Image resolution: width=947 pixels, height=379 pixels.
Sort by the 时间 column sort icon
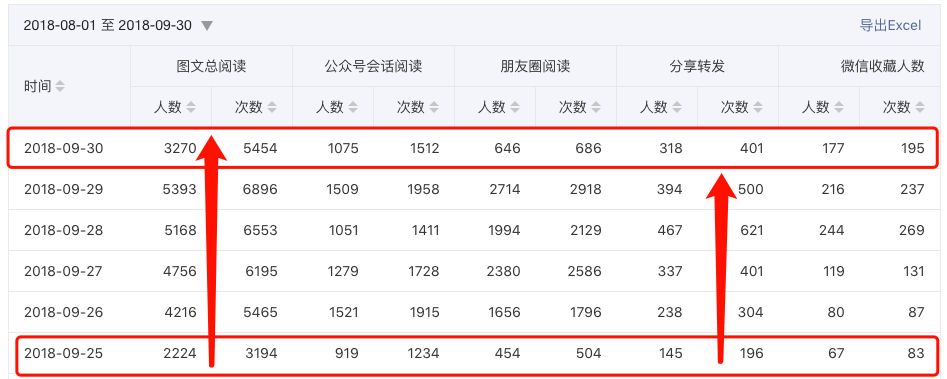tap(60, 86)
